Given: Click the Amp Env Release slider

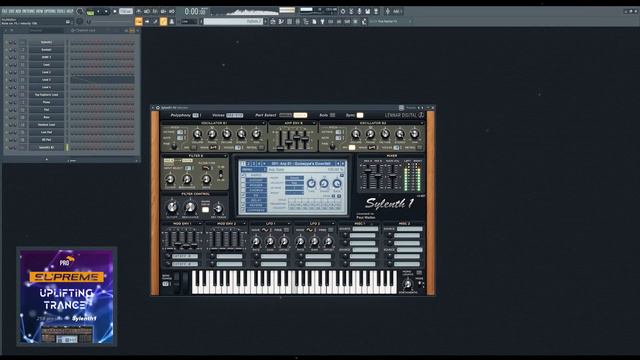Looking at the screenshot, I should pos(305,139).
